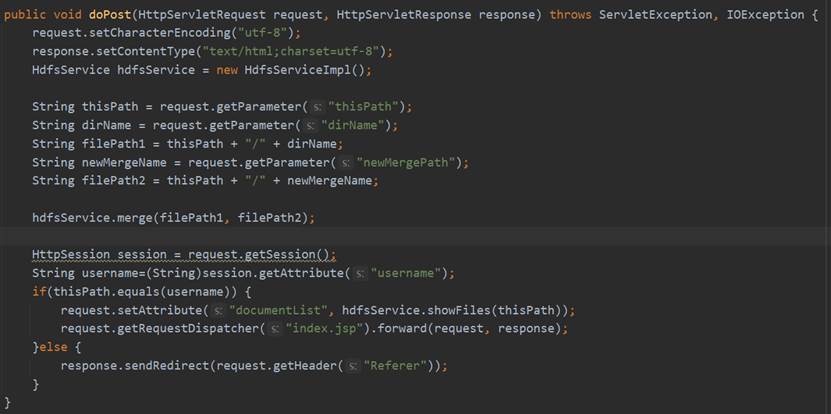Click IOException in method signature

coord(765,15)
